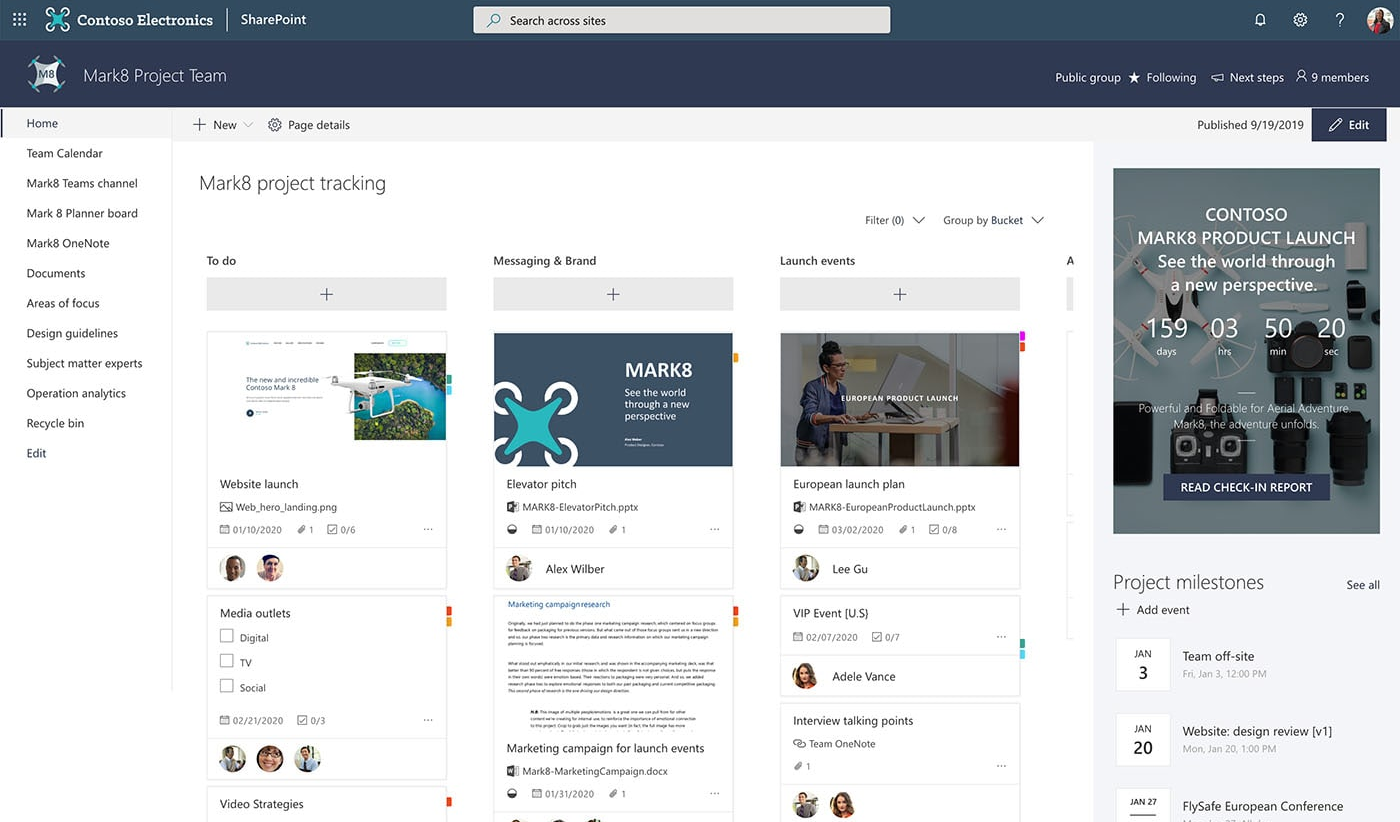Check the Social checklist item
1400x822 pixels.
point(226,686)
